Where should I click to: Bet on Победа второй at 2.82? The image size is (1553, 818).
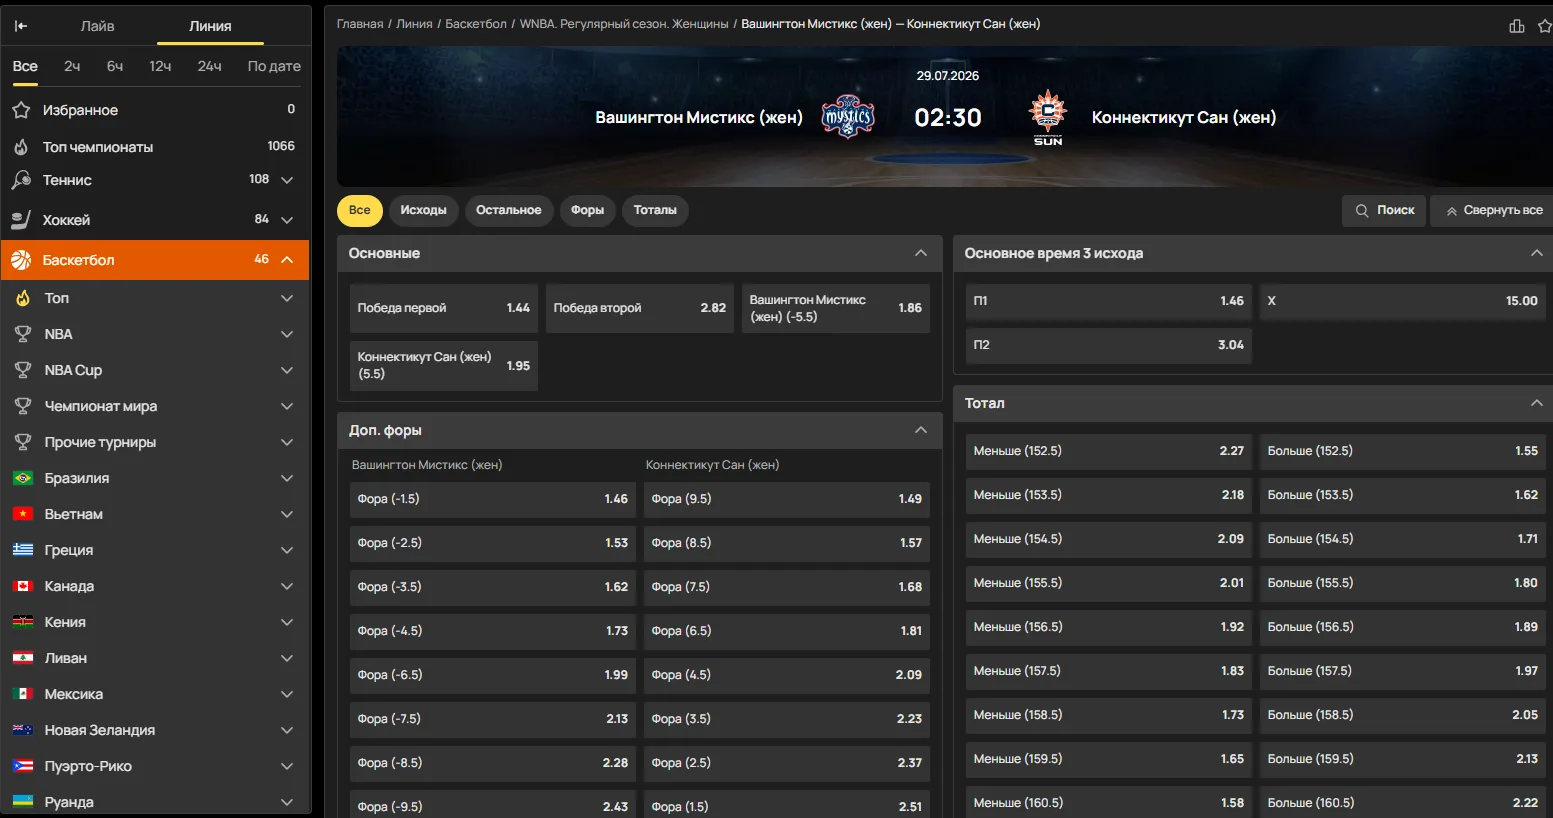(640, 308)
